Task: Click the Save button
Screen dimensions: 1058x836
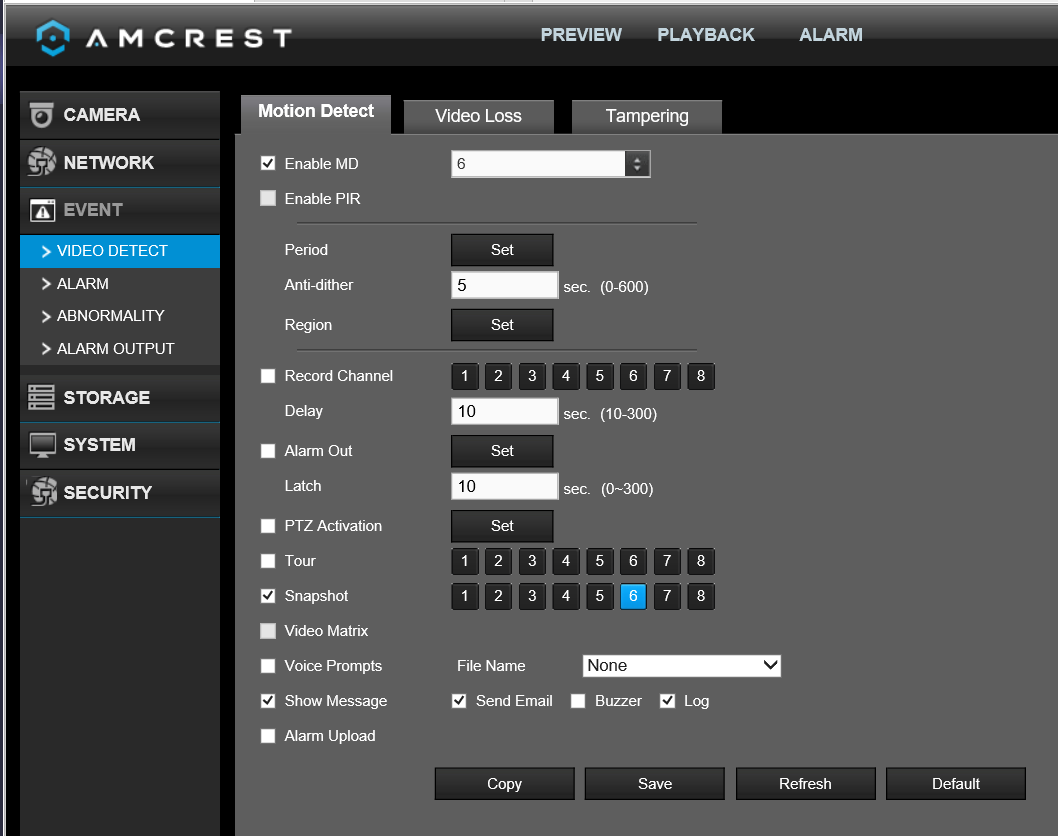Action: click(655, 783)
